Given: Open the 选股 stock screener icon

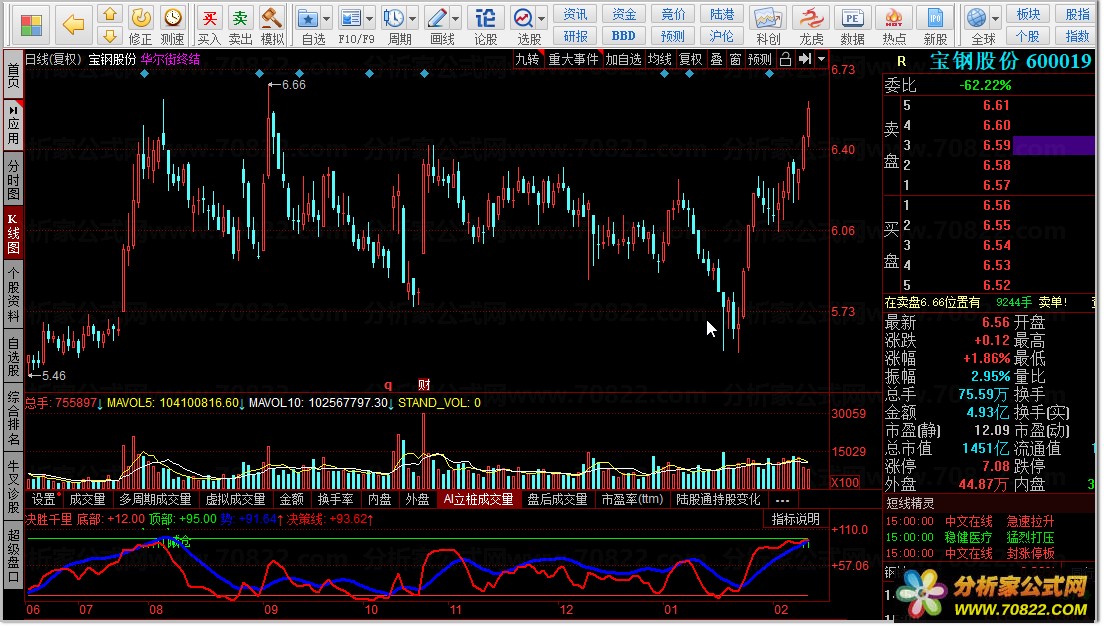Looking at the screenshot, I should tap(523, 18).
